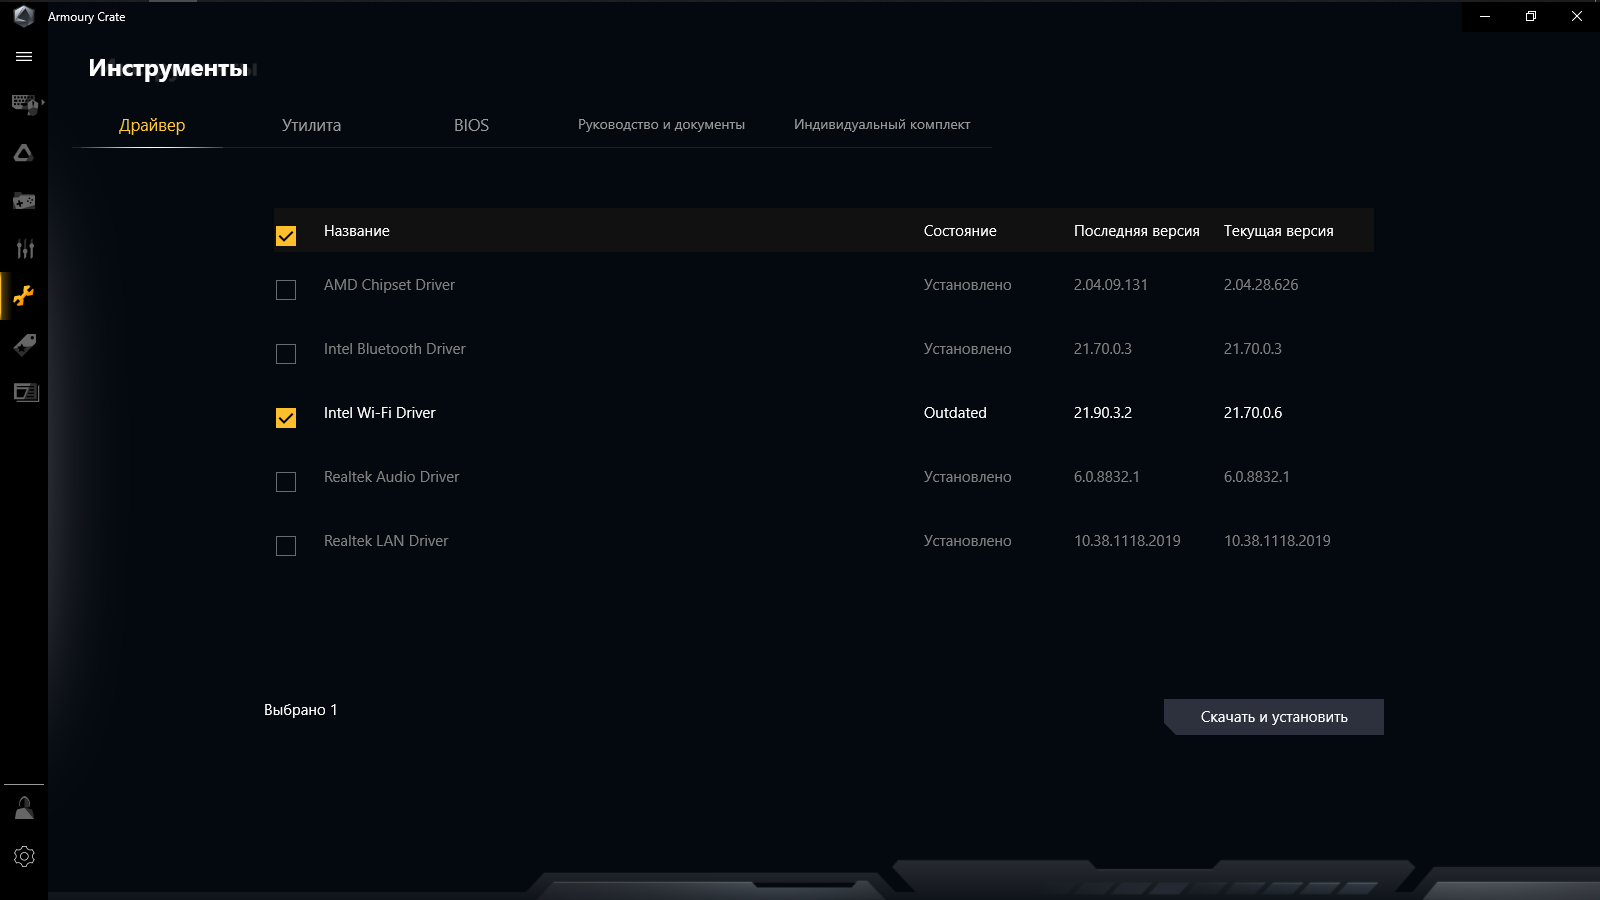Open the Индивидуальный комплект tab
This screenshot has height=900, width=1600.
882,125
